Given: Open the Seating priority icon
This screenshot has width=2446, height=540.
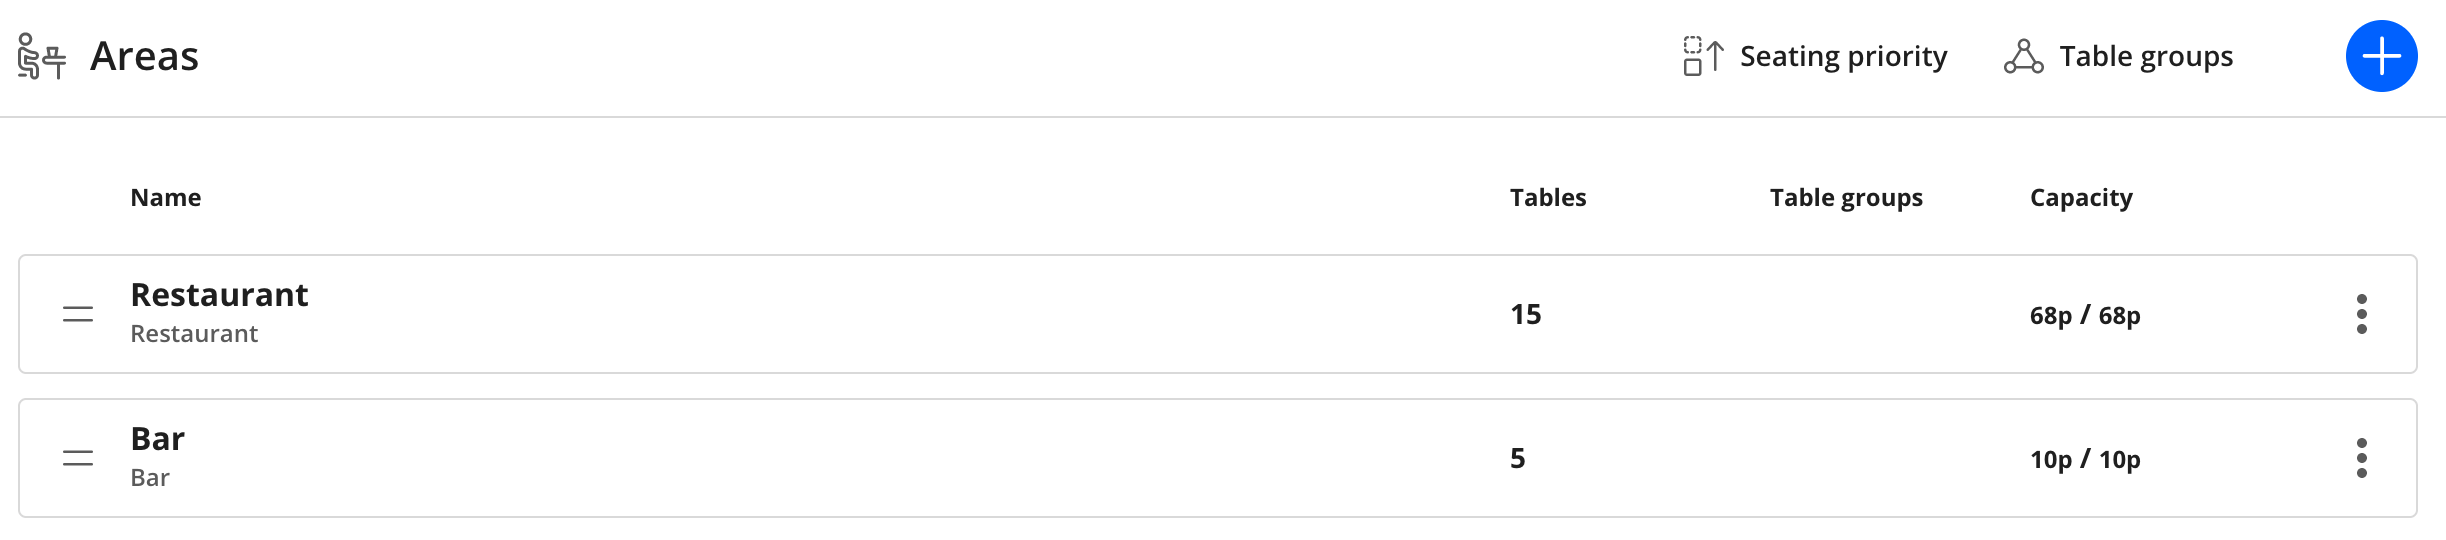Looking at the screenshot, I should click(x=1703, y=56).
